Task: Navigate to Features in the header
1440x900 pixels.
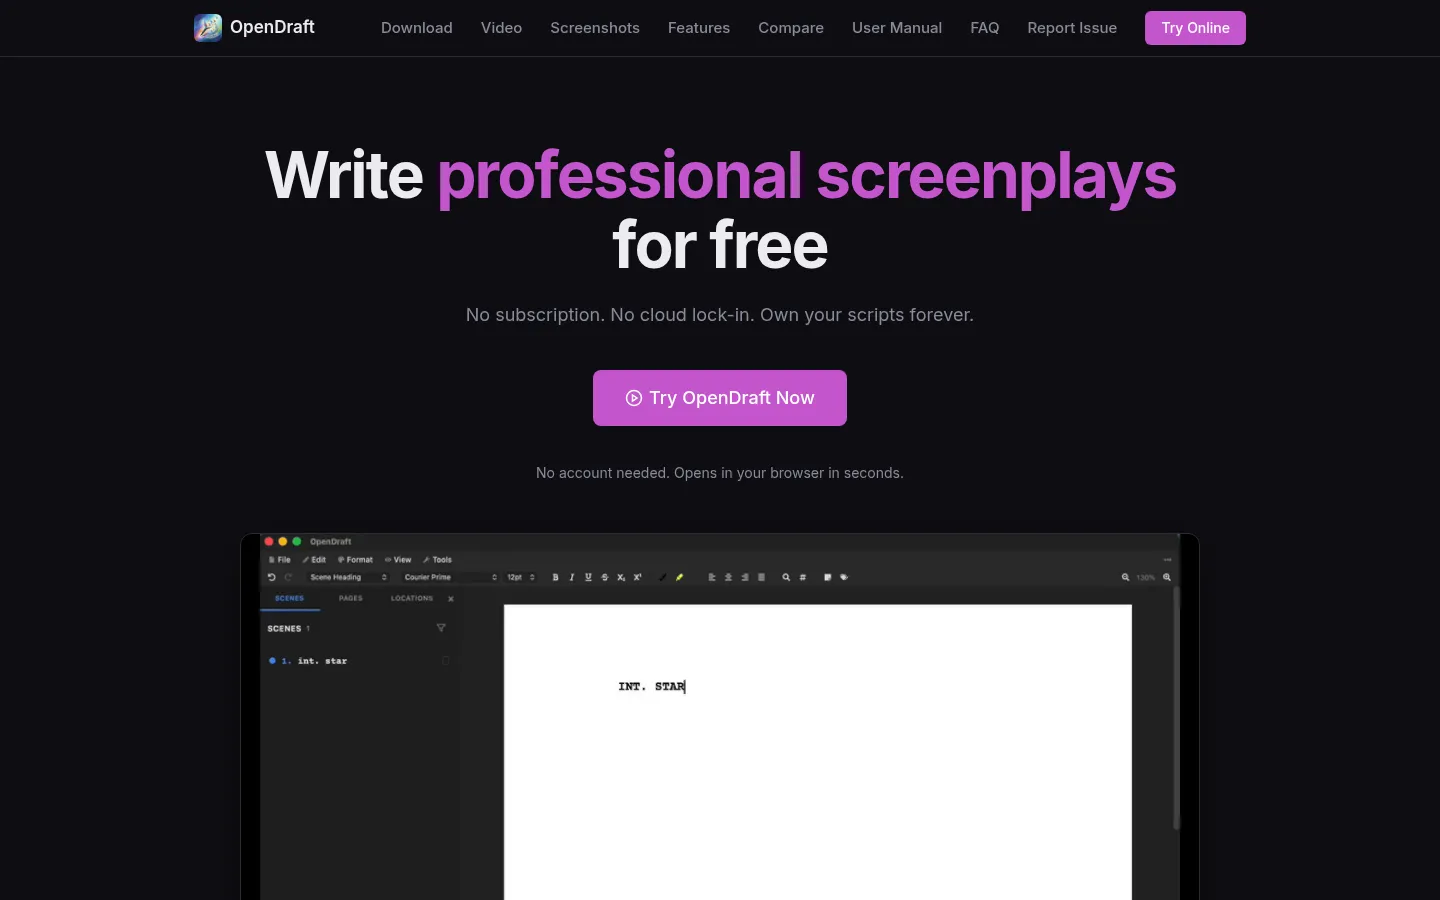Action: [699, 28]
